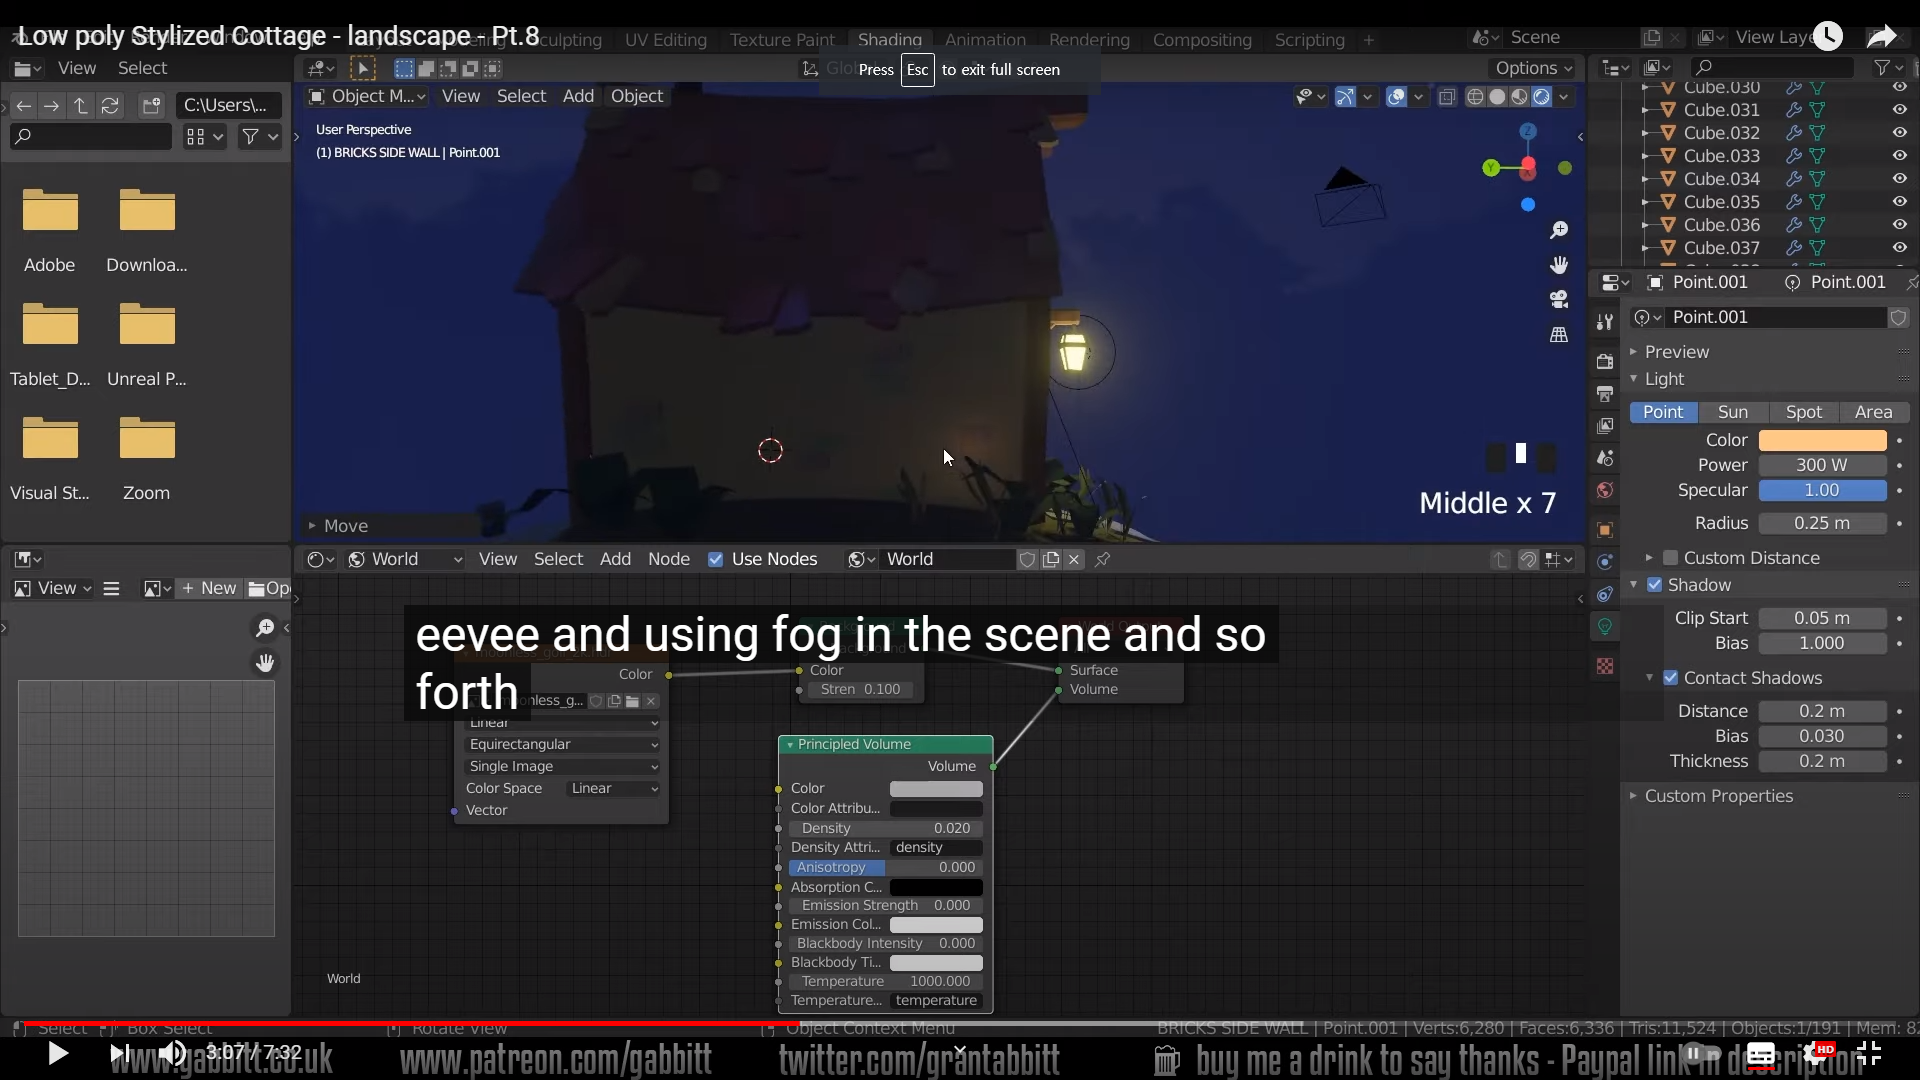Image resolution: width=1920 pixels, height=1080 pixels.
Task: Toggle camera view icon in viewport
Action: 1559,299
